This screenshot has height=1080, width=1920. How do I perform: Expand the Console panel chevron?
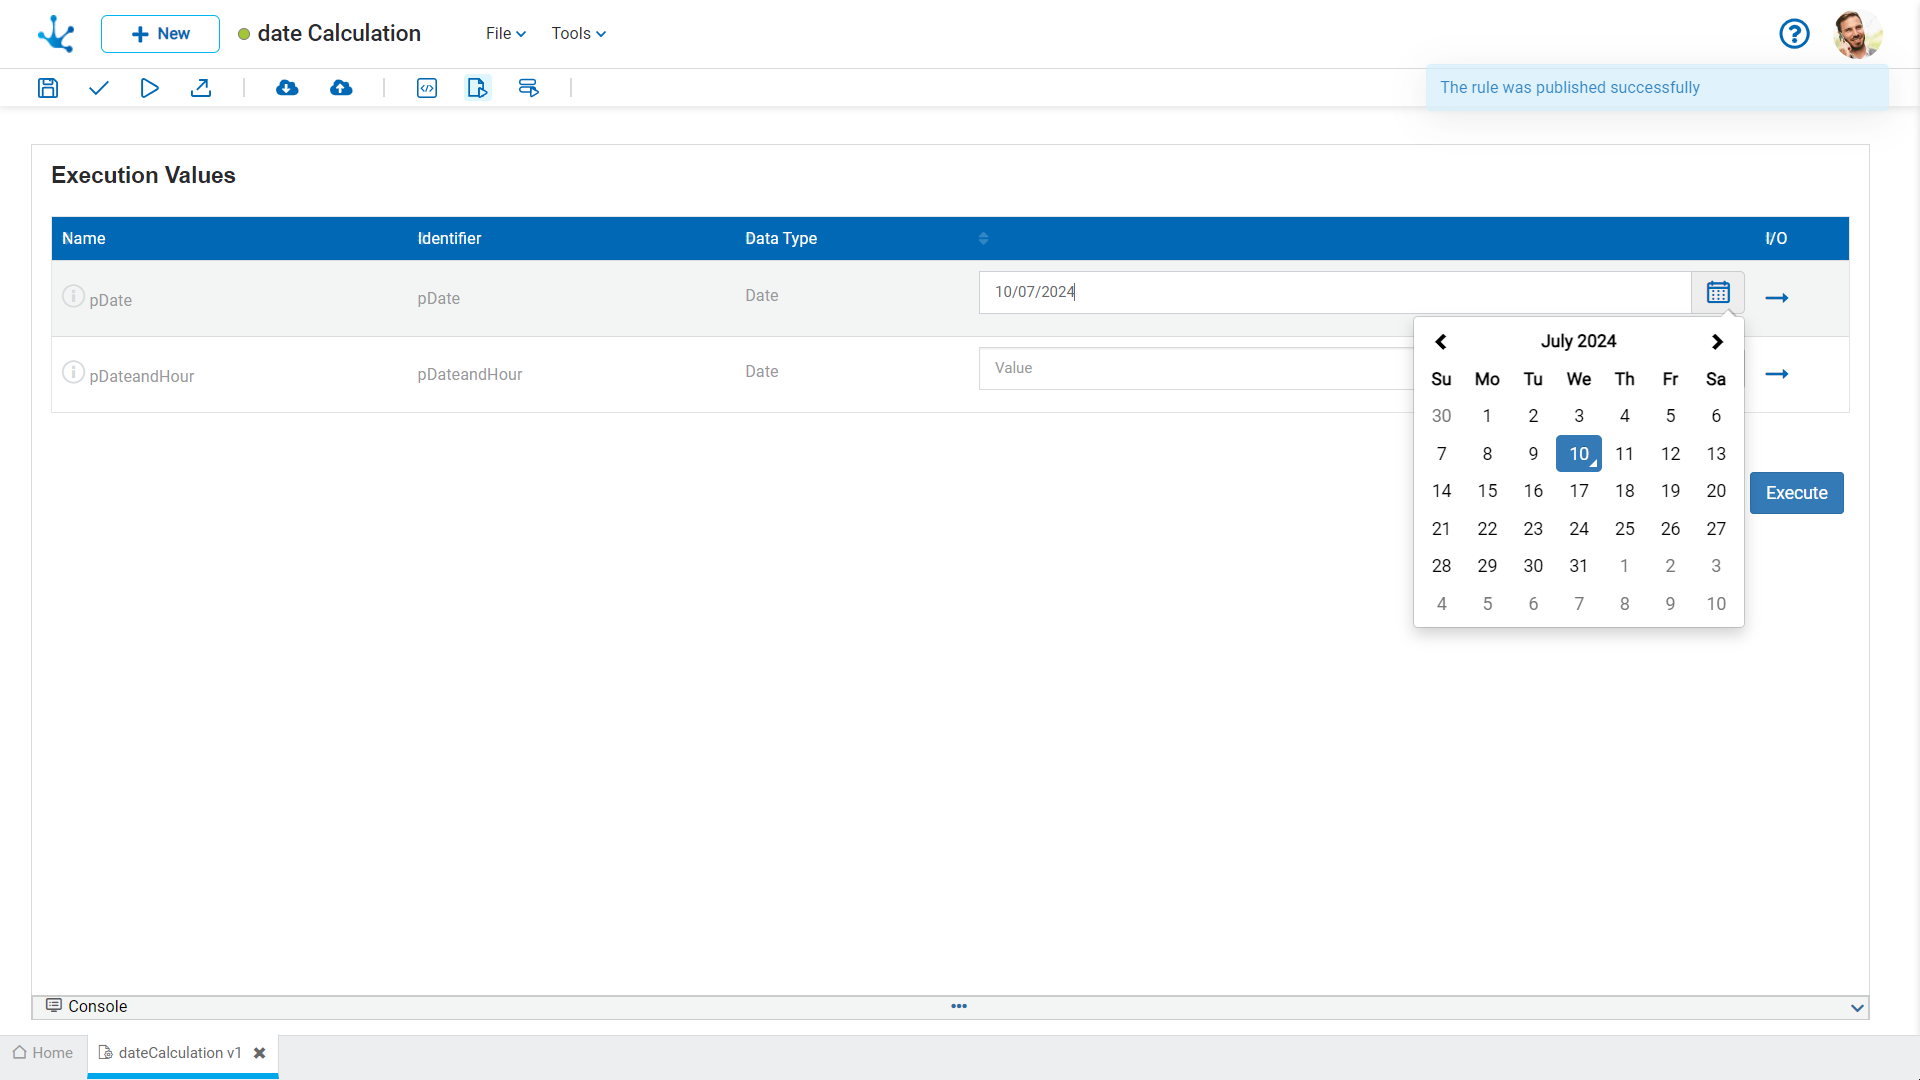click(x=1857, y=1008)
